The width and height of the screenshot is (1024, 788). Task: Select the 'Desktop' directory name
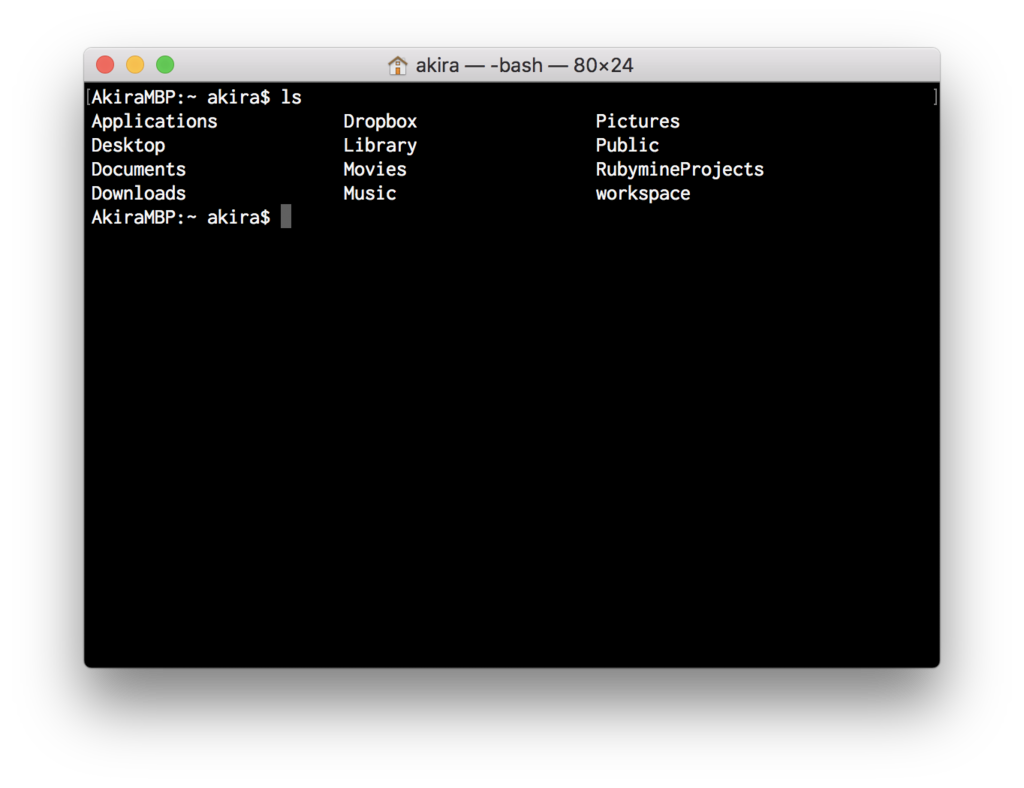coord(128,146)
